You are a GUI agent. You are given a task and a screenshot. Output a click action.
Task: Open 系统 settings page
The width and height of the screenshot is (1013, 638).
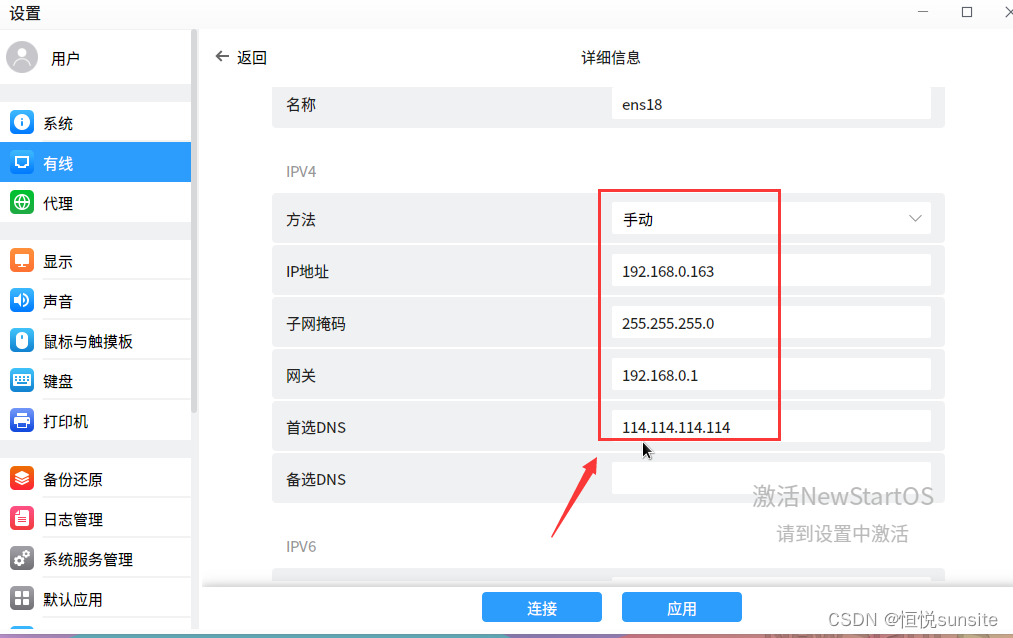point(96,123)
